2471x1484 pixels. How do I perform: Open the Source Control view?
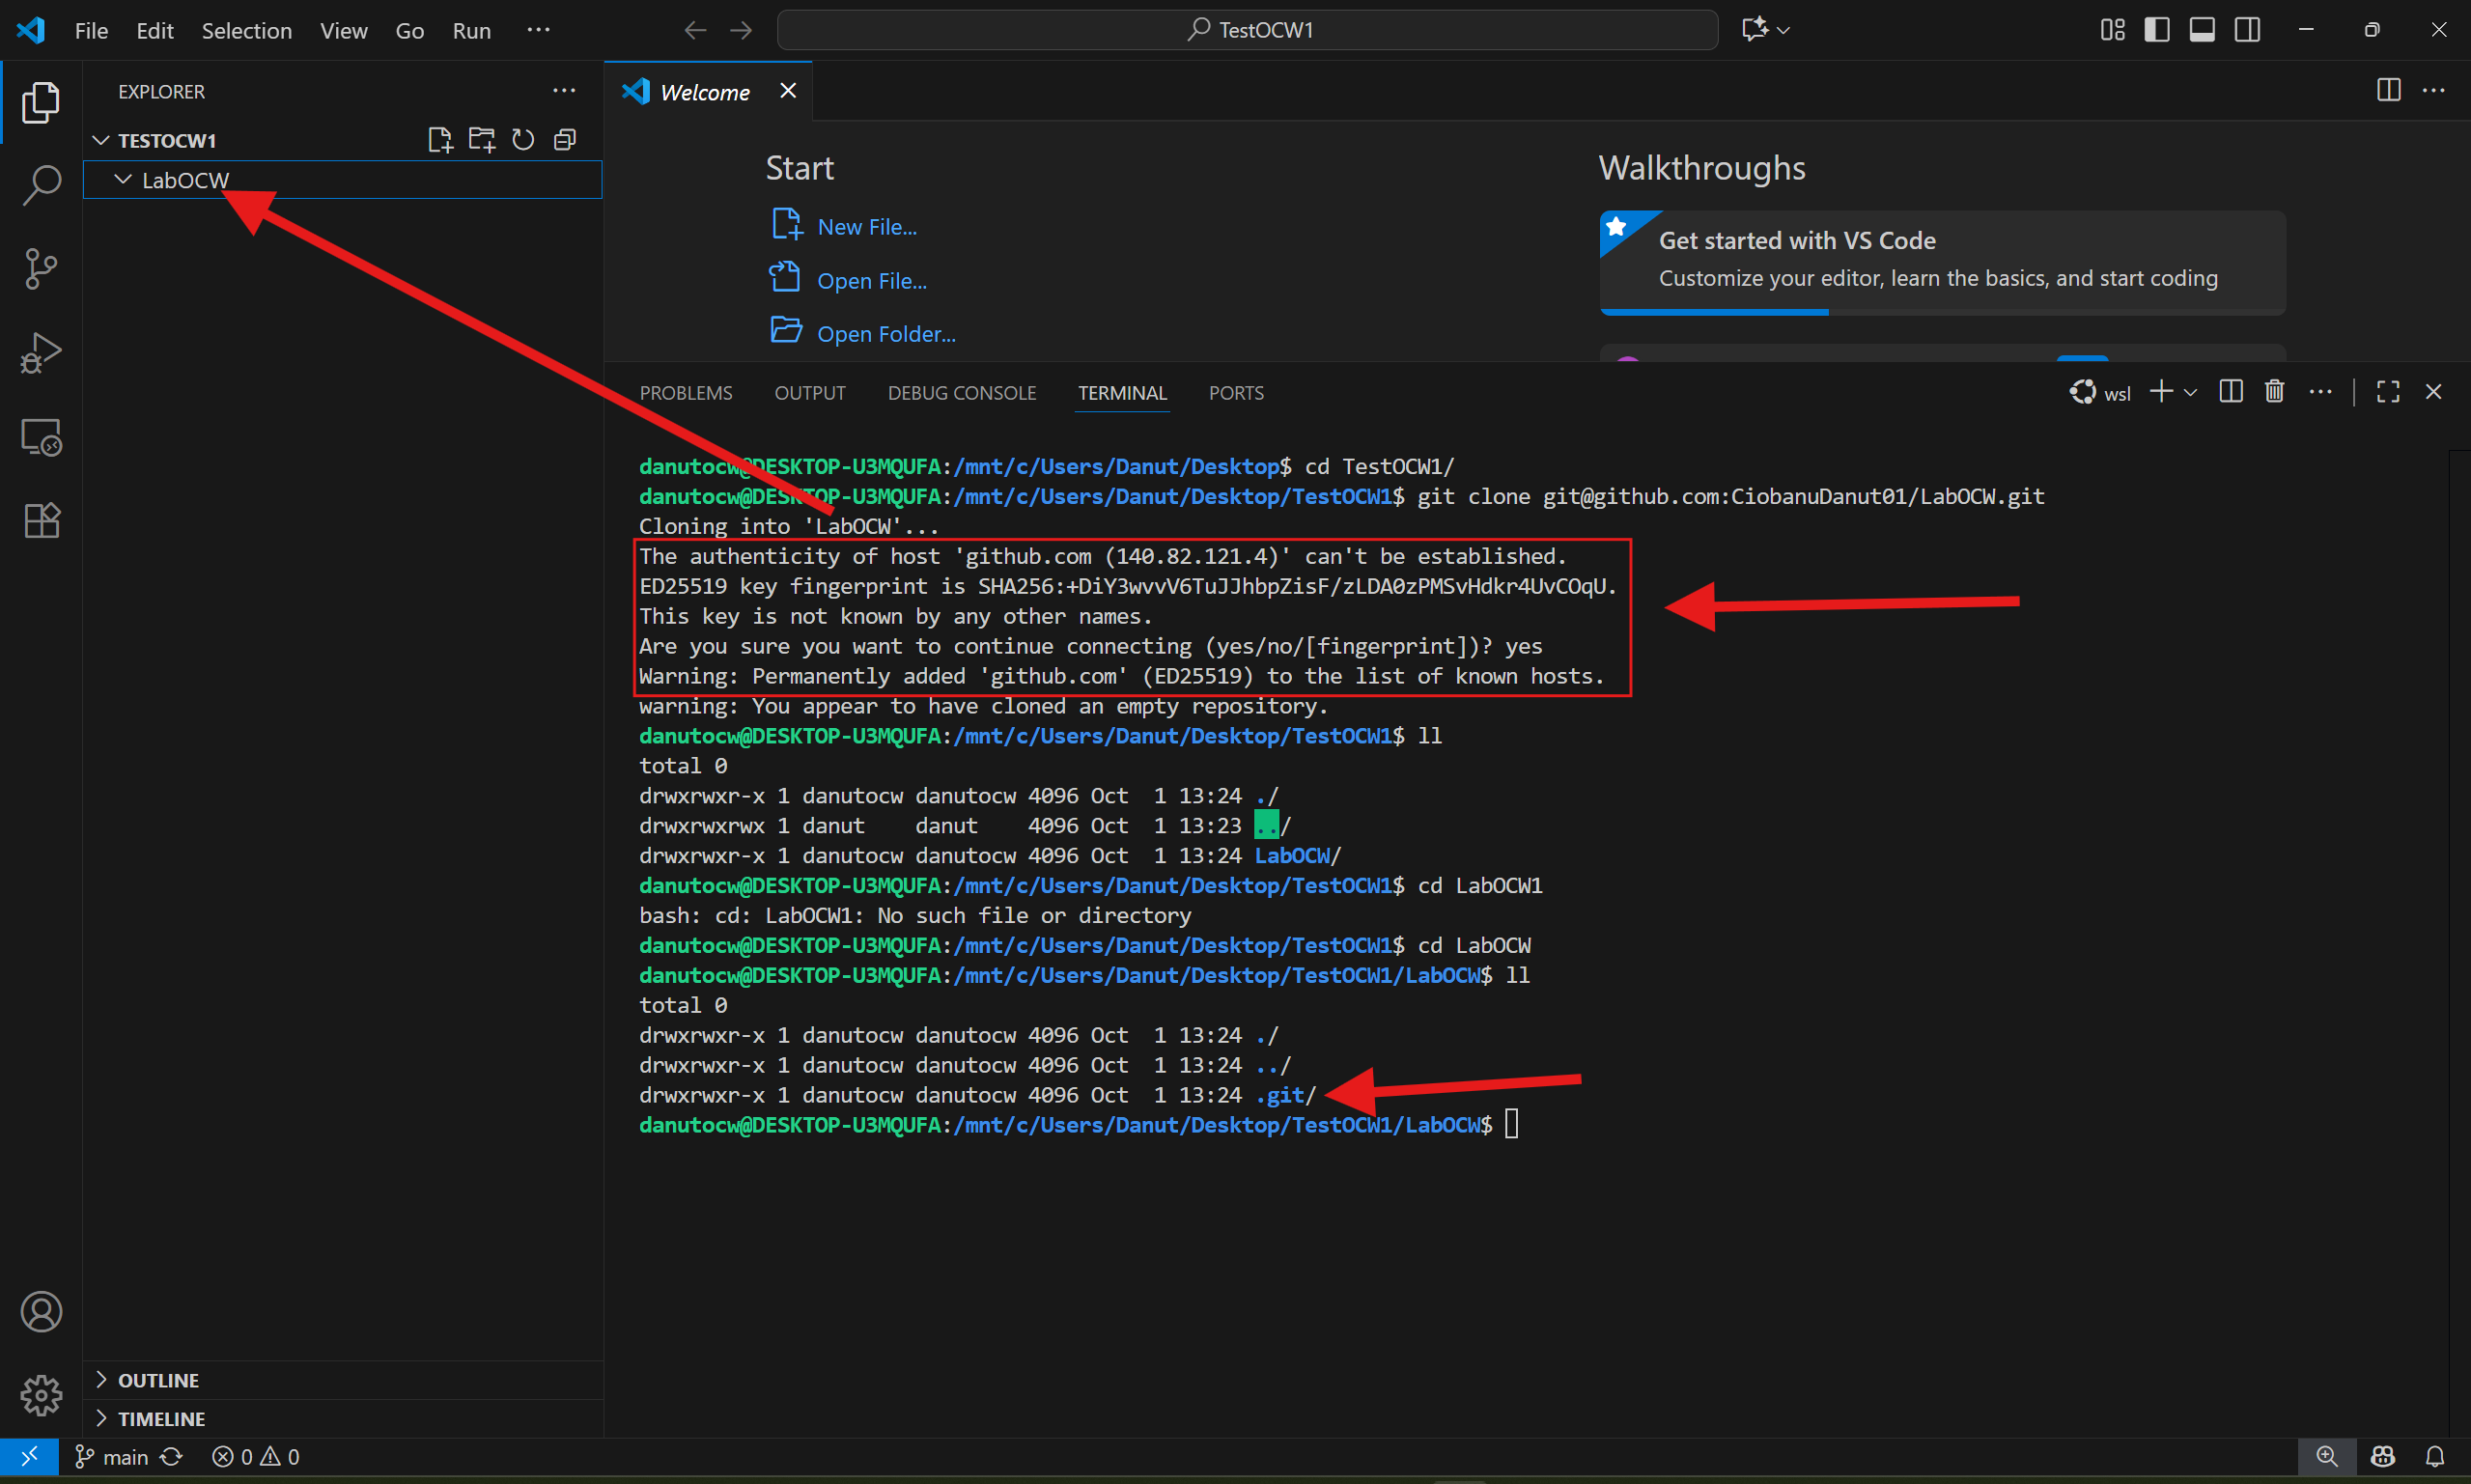(41, 268)
